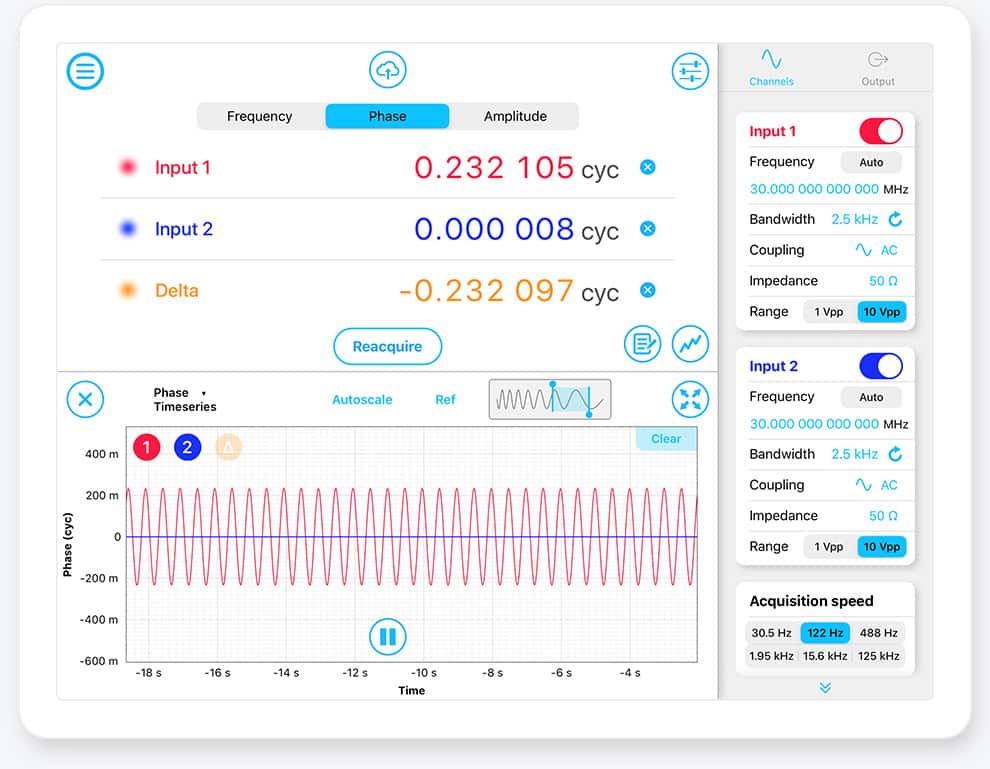Screen dimensions: 990x769
Task: Switch to the Frequency tab
Action: [x=259, y=116]
